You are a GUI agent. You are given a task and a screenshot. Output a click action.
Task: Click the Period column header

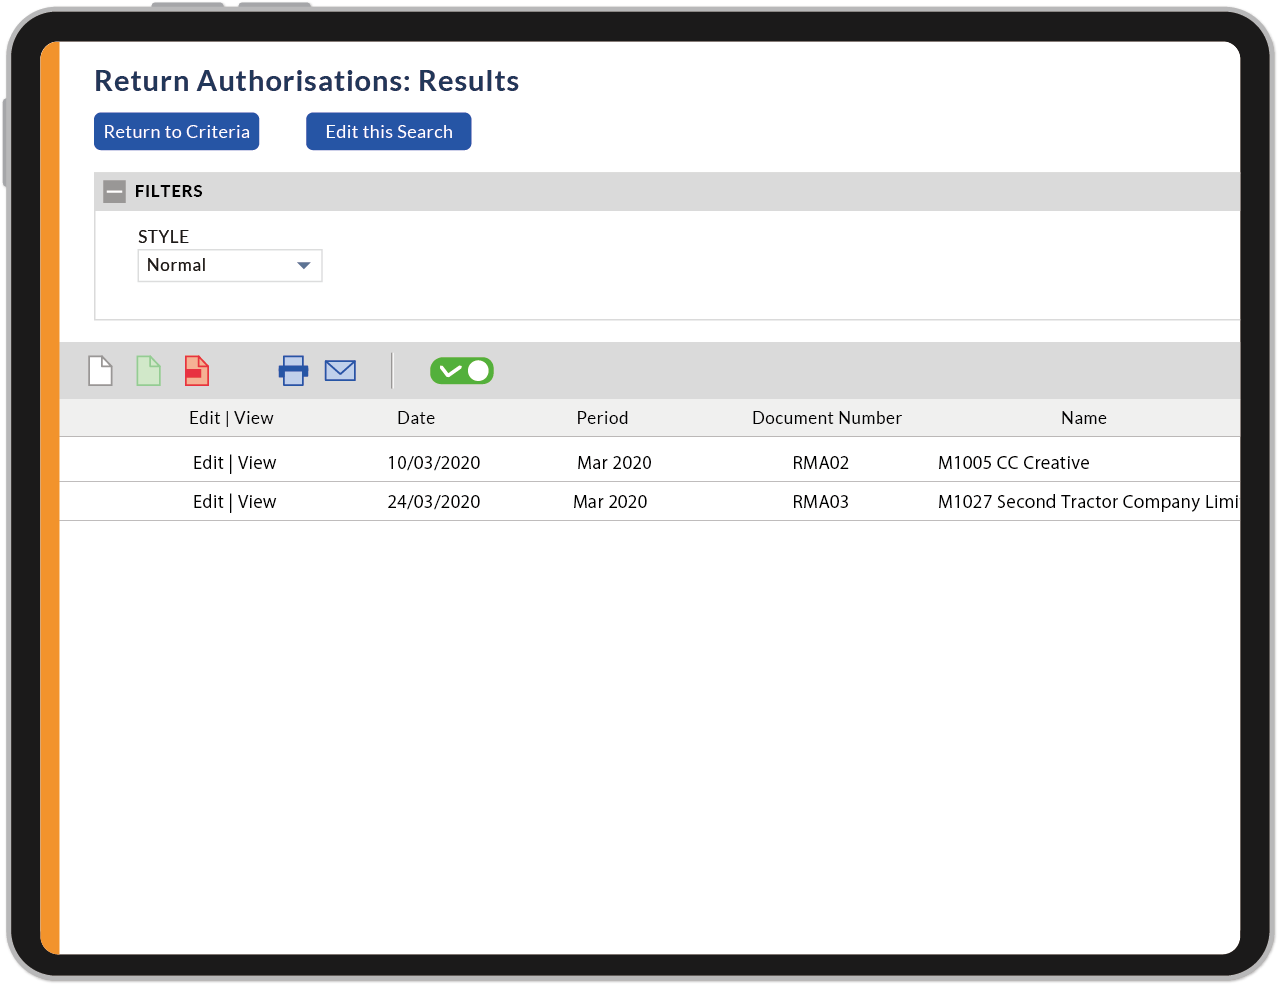pyautogui.click(x=602, y=418)
